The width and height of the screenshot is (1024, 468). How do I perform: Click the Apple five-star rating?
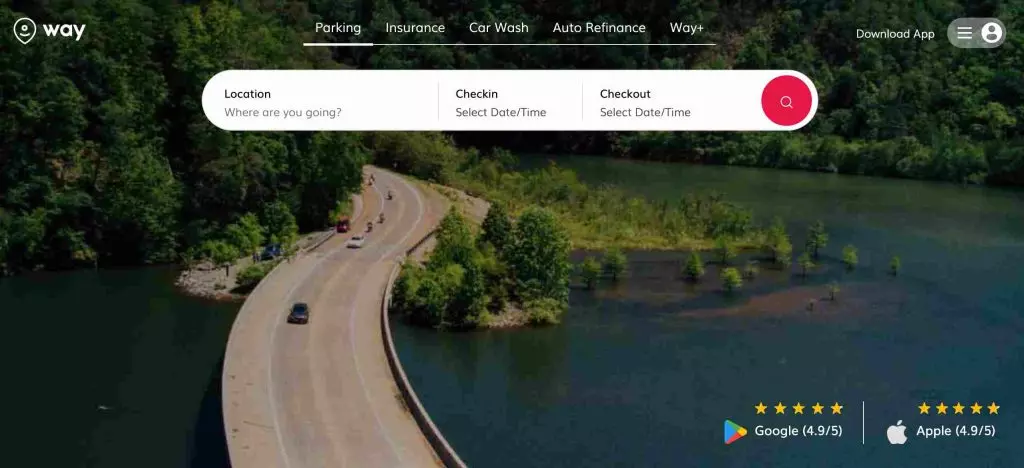pyautogui.click(x=959, y=409)
